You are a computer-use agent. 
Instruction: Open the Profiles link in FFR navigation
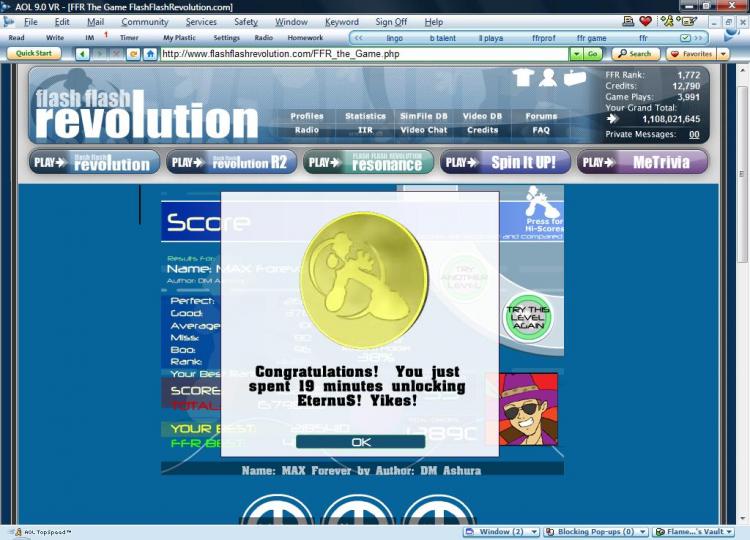(307, 116)
